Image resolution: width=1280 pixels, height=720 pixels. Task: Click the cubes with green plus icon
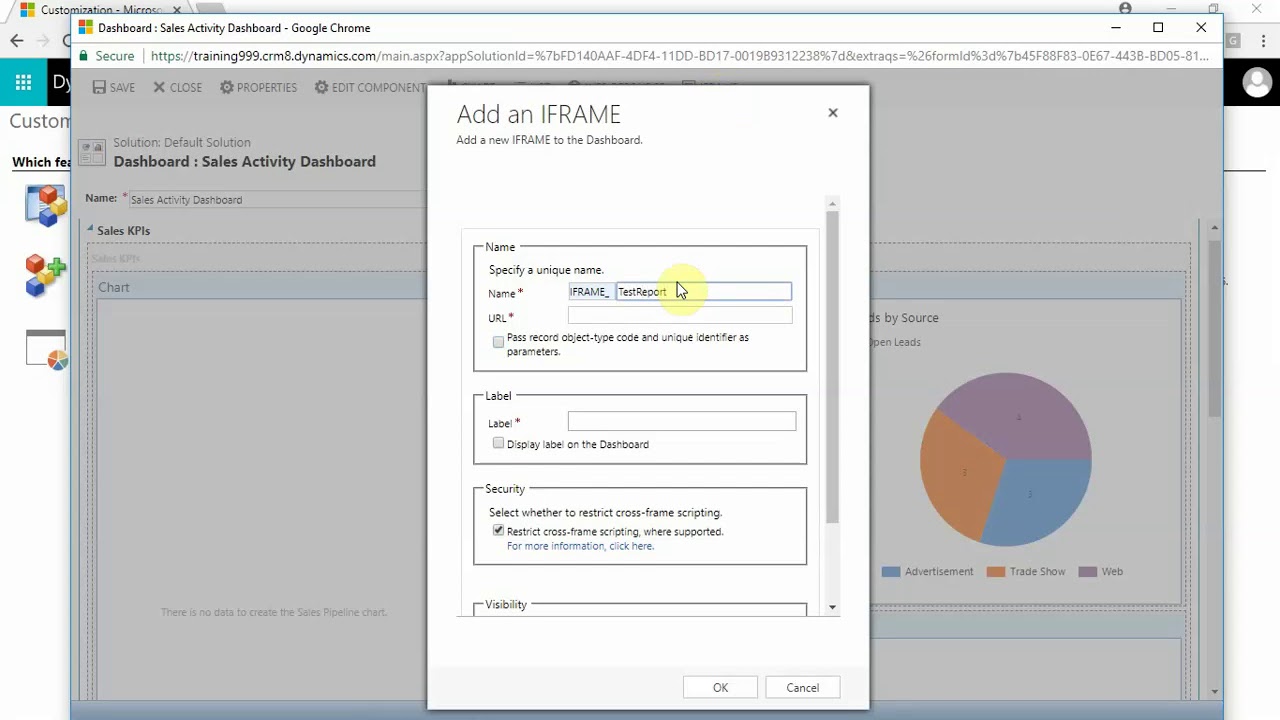point(46,276)
